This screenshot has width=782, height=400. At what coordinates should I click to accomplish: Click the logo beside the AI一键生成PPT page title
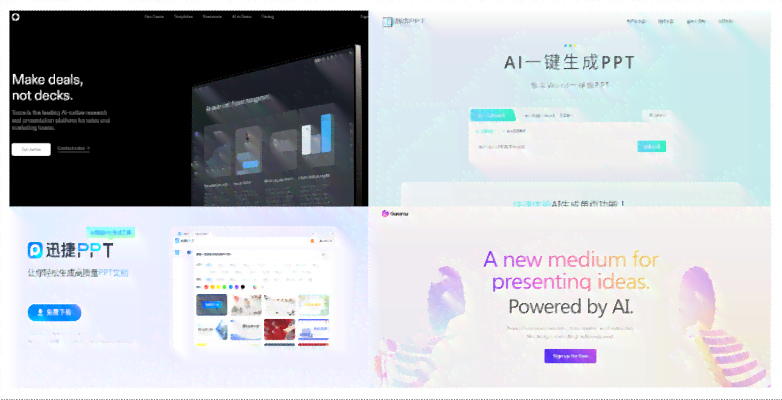click(388, 22)
